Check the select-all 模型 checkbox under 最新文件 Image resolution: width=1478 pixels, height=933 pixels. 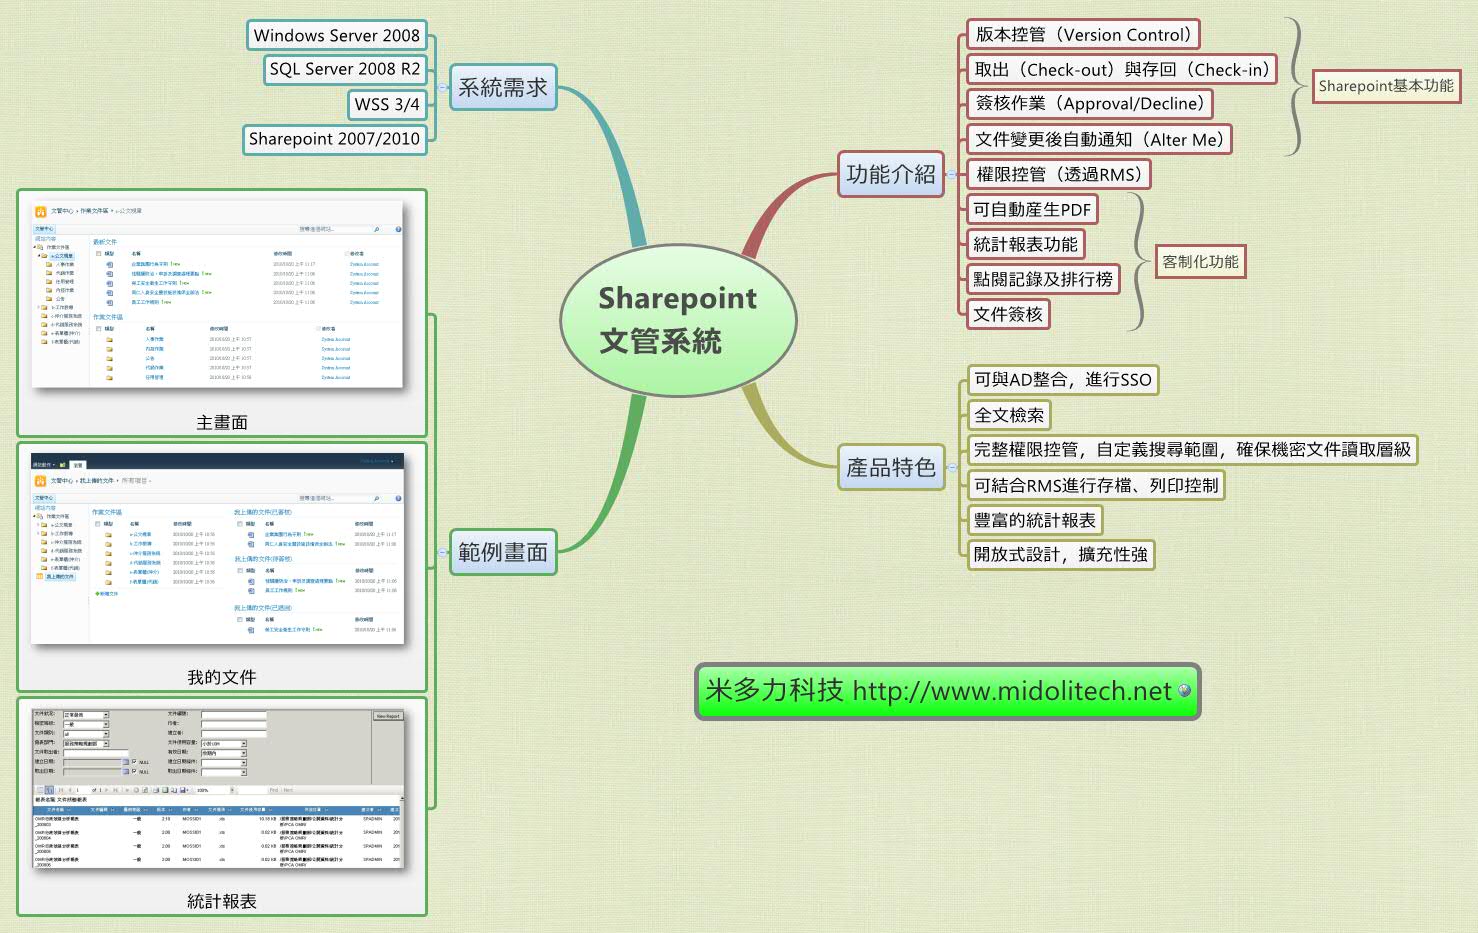(x=98, y=253)
